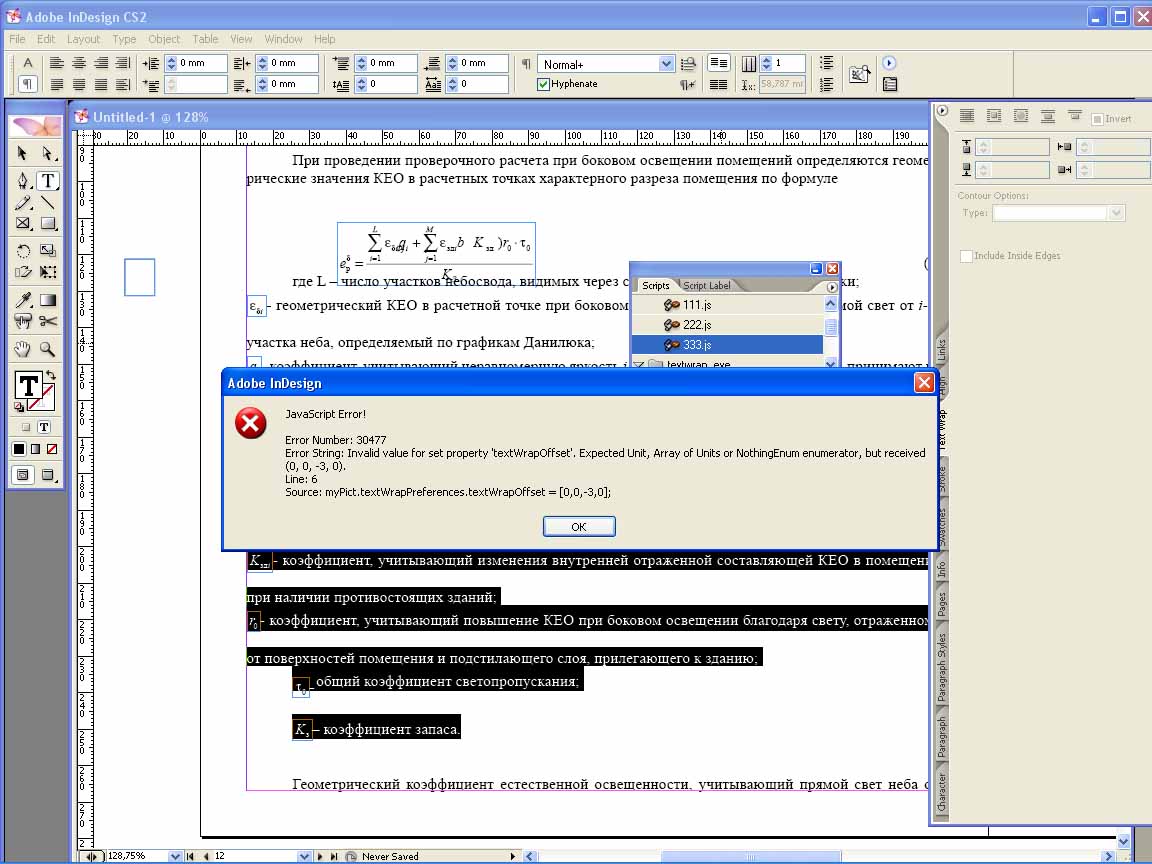
Task: Open the Pages side tab
Action: click(941, 605)
